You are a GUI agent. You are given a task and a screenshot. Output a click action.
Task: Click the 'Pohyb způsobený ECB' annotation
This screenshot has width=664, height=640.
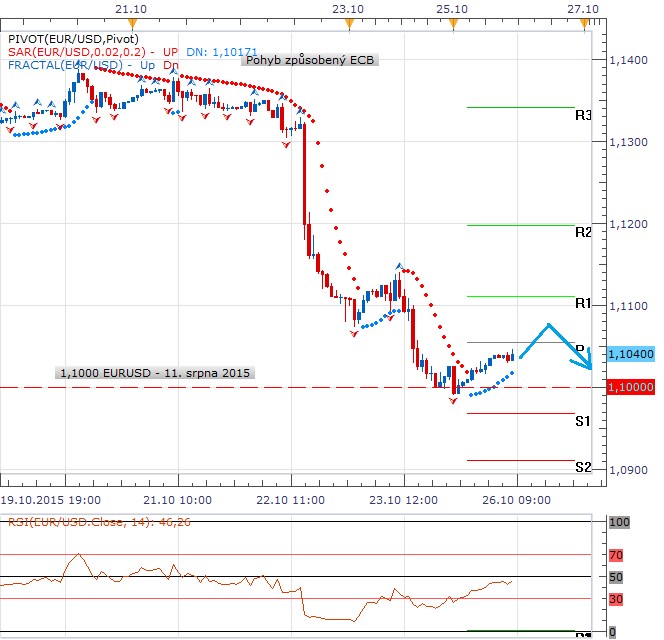309,59
